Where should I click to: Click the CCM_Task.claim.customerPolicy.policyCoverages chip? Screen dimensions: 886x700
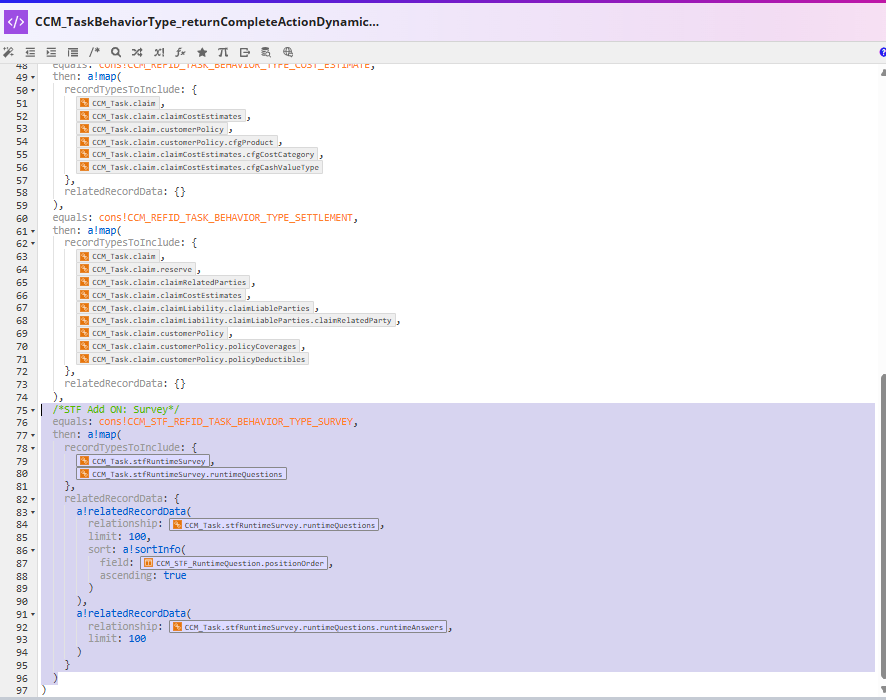[188, 346]
